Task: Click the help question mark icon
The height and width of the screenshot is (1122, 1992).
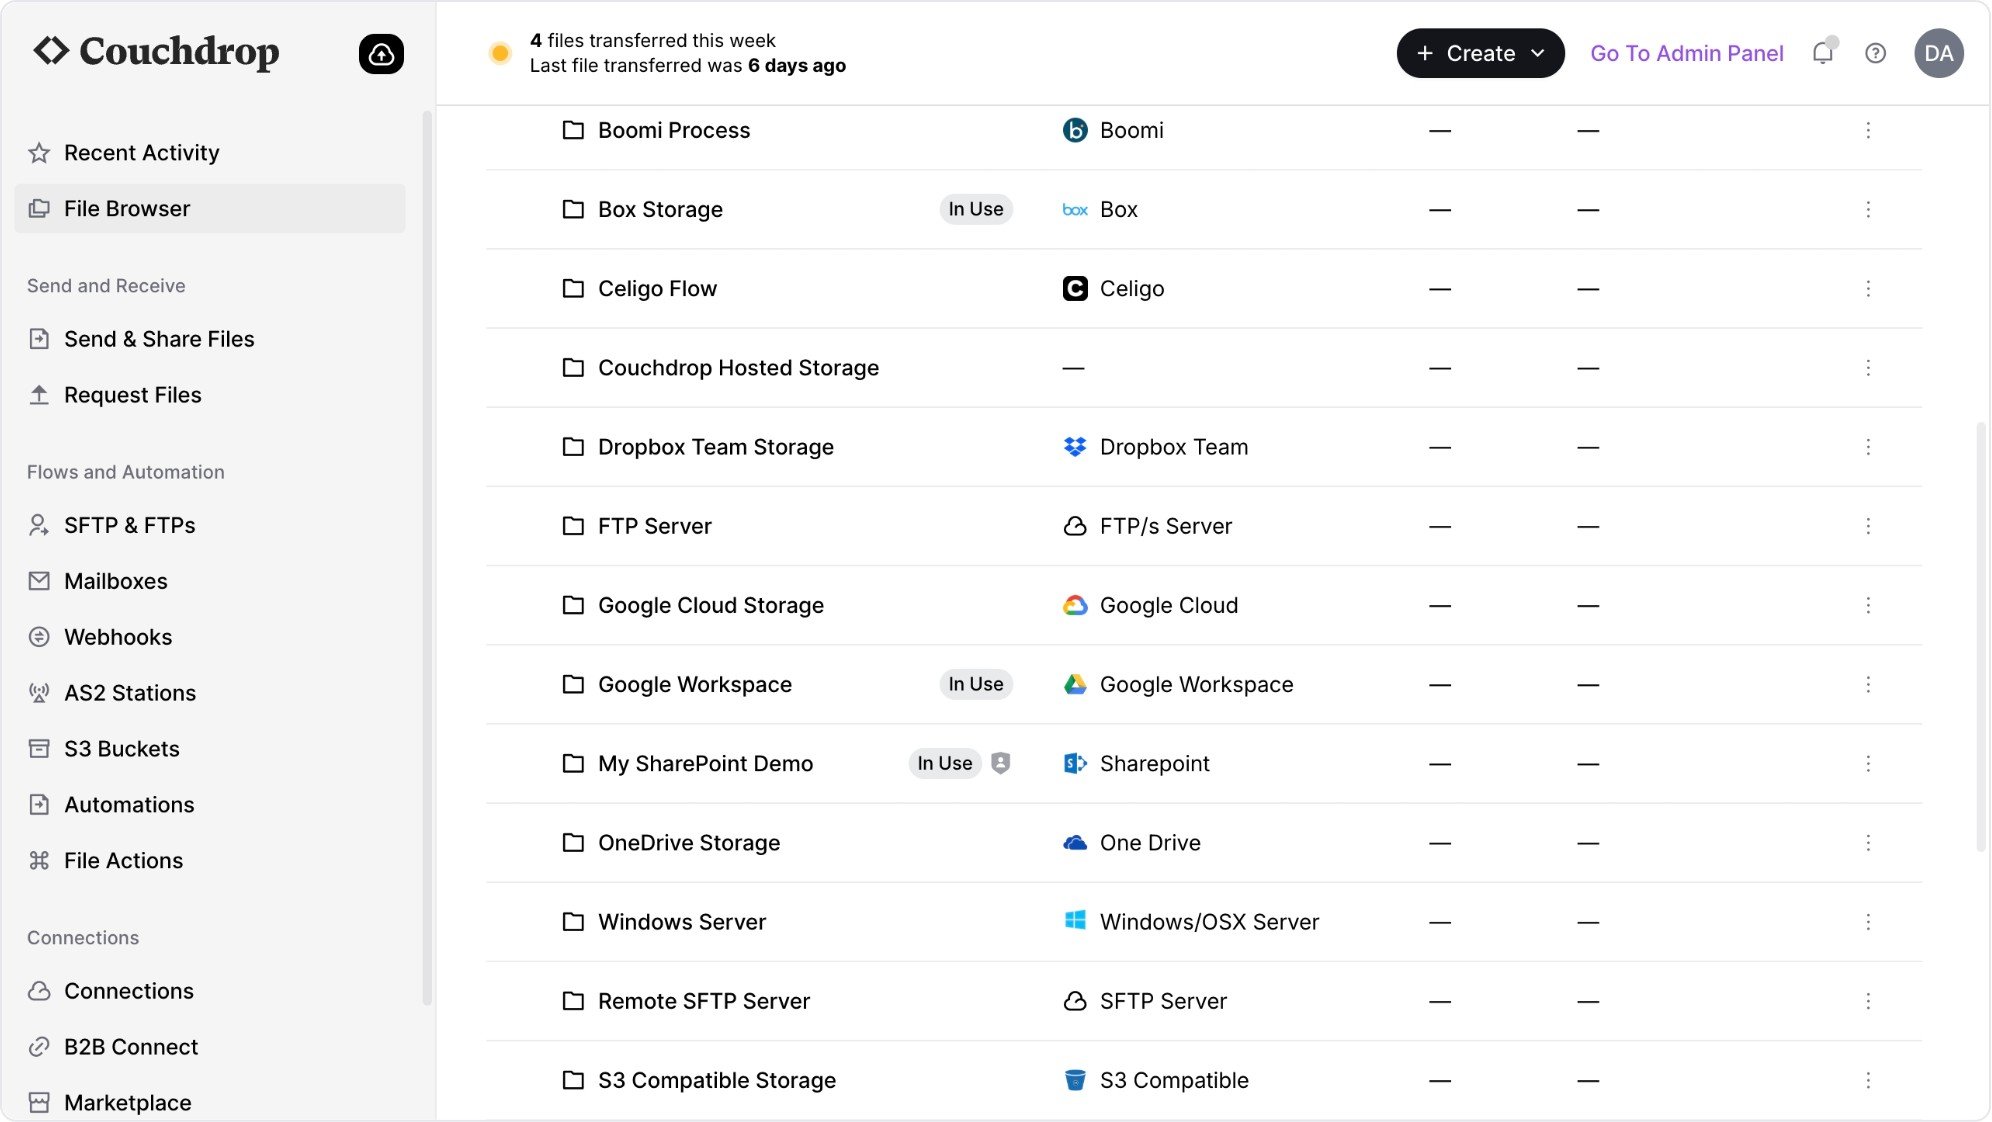Action: click(x=1875, y=53)
